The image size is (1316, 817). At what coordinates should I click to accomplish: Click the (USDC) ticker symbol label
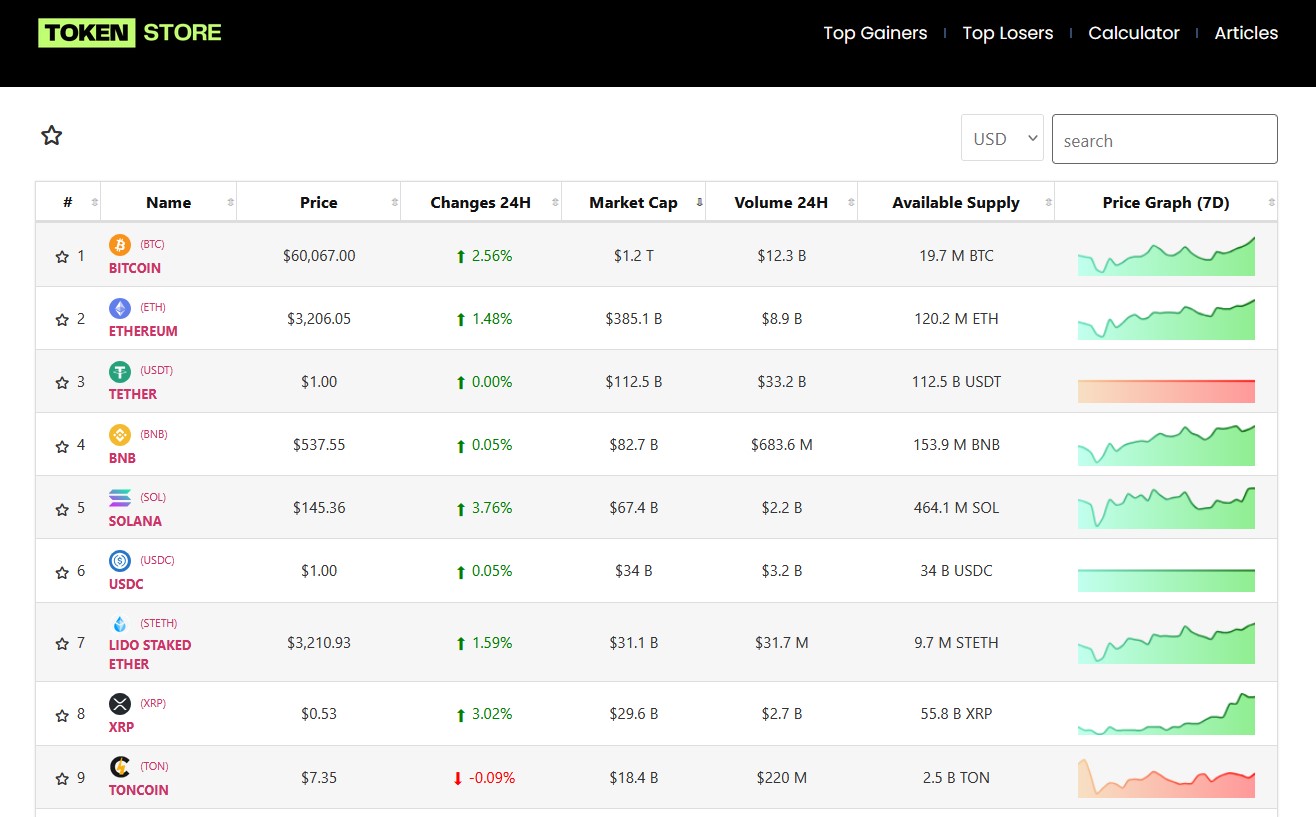point(157,560)
